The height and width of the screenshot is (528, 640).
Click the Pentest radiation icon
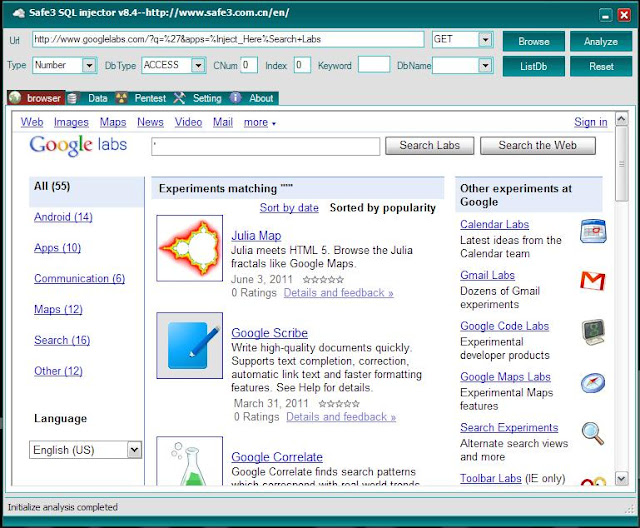(x=122, y=98)
